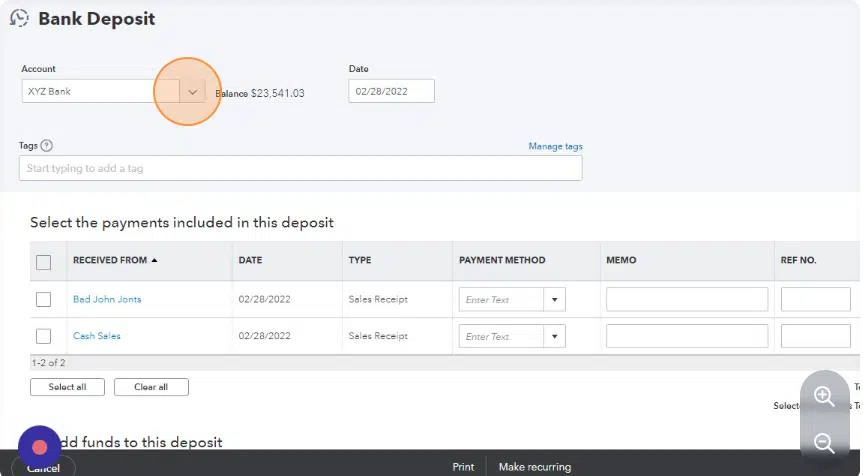The height and width of the screenshot is (476, 863).
Task: Click the Memo field for Bad John Jonts
Action: coord(687,300)
